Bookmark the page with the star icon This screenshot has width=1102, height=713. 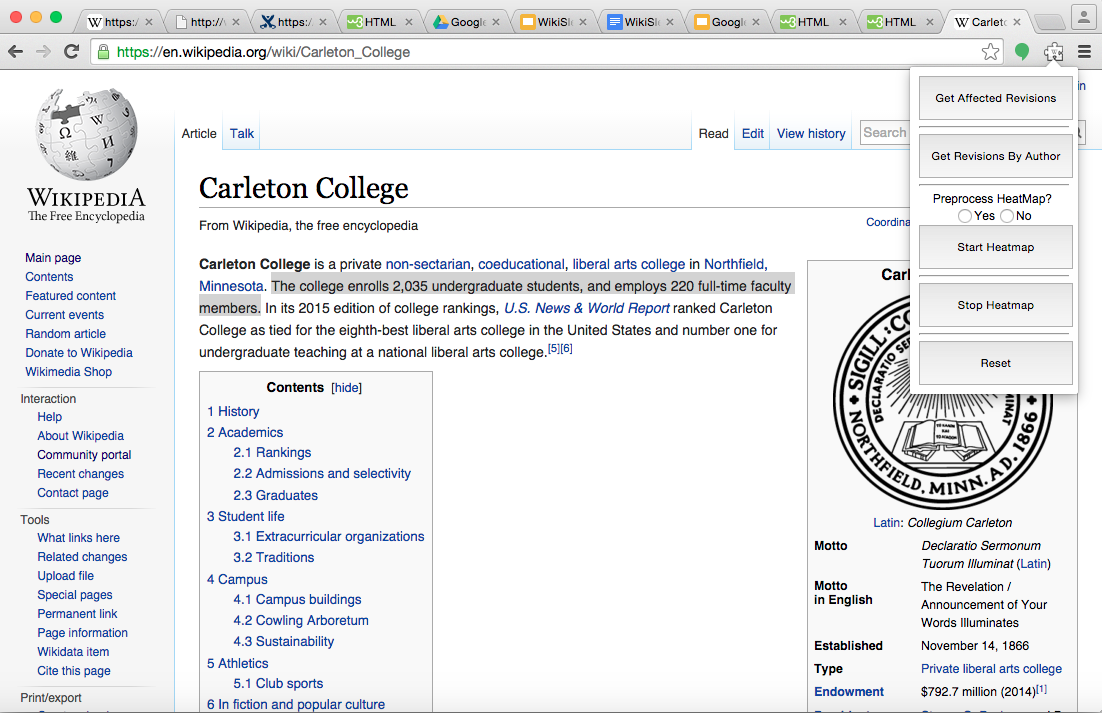[x=988, y=53]
